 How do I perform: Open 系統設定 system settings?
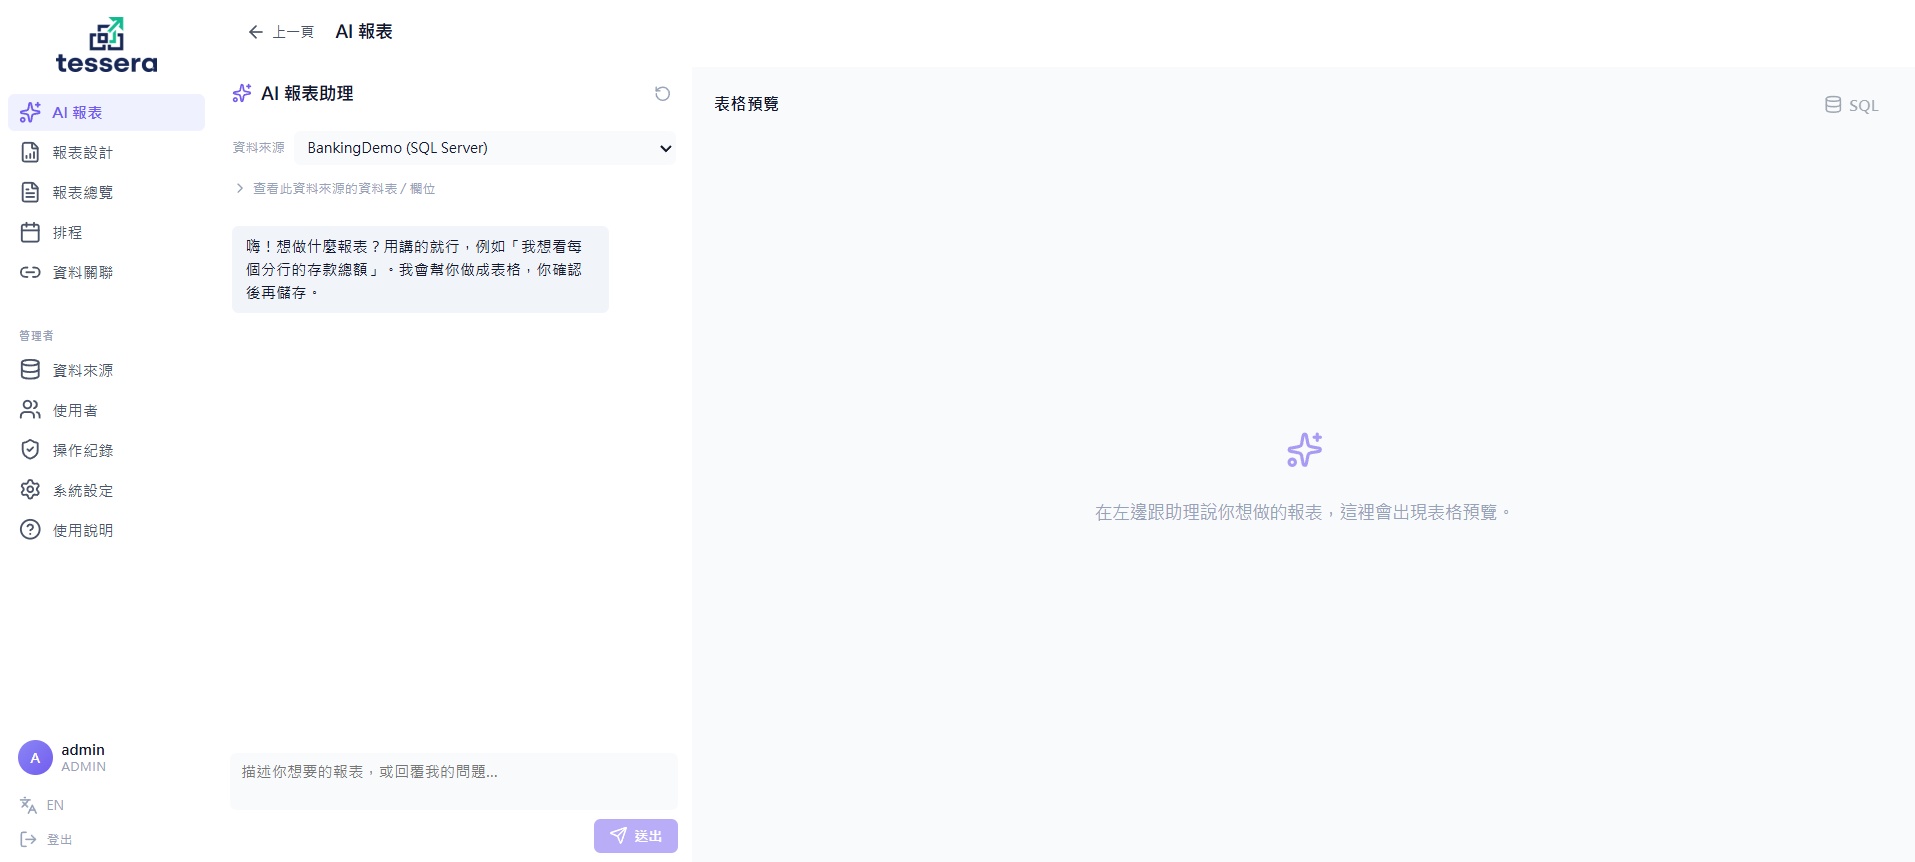[x=106, y=490]
